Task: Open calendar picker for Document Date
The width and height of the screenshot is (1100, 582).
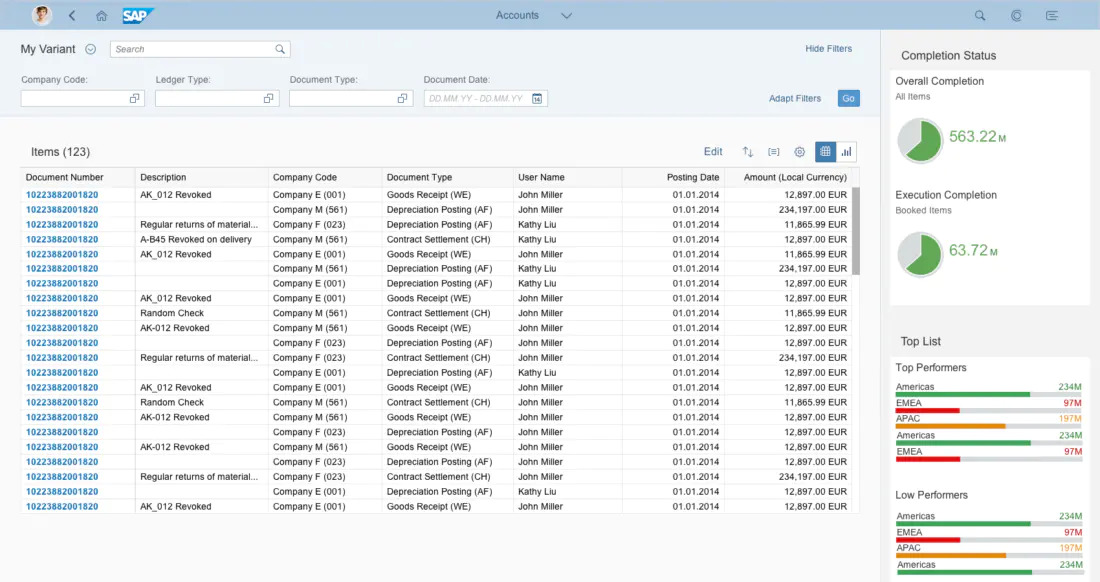Action: (537, 99)
